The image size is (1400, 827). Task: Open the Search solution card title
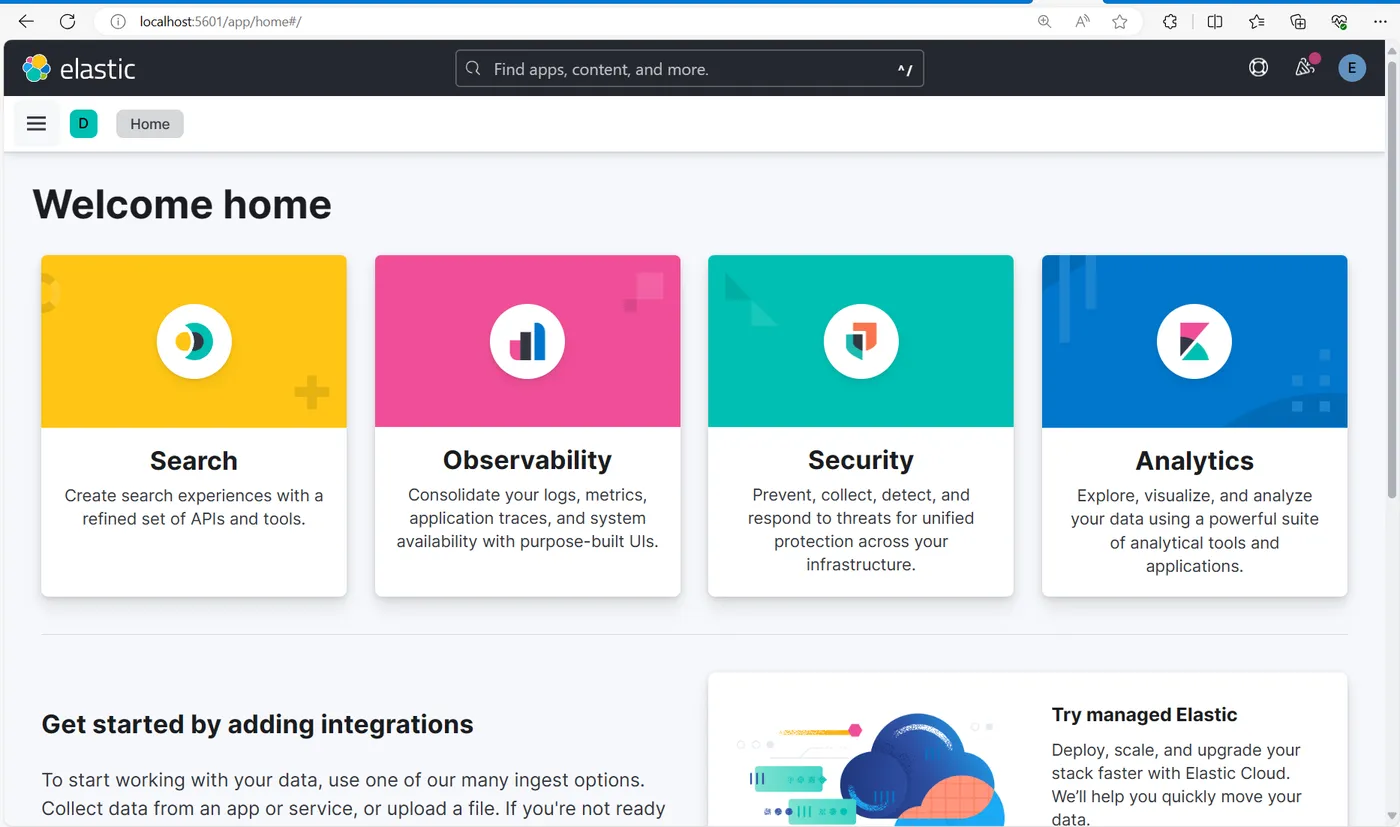click(x=194, y=460)
